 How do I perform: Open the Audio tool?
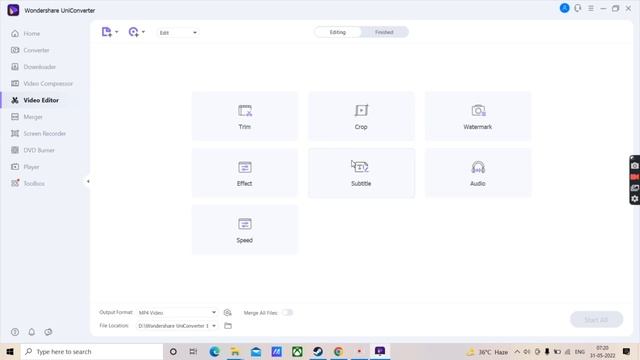(x=478, y=173)
